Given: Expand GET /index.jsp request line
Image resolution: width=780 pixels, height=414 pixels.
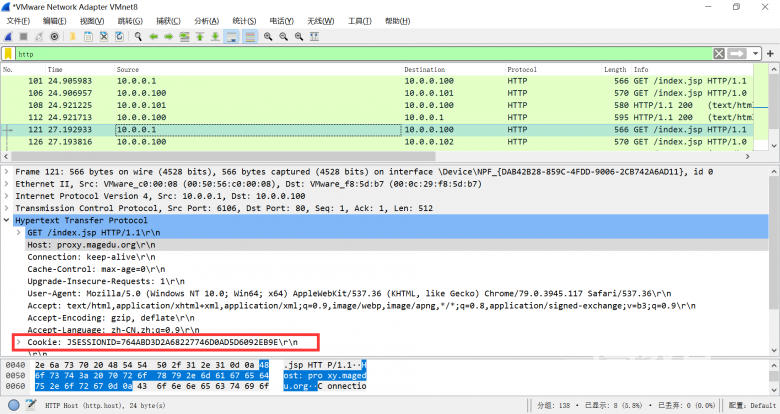Looking at the screenshot, I should click(x=18, y=232).
